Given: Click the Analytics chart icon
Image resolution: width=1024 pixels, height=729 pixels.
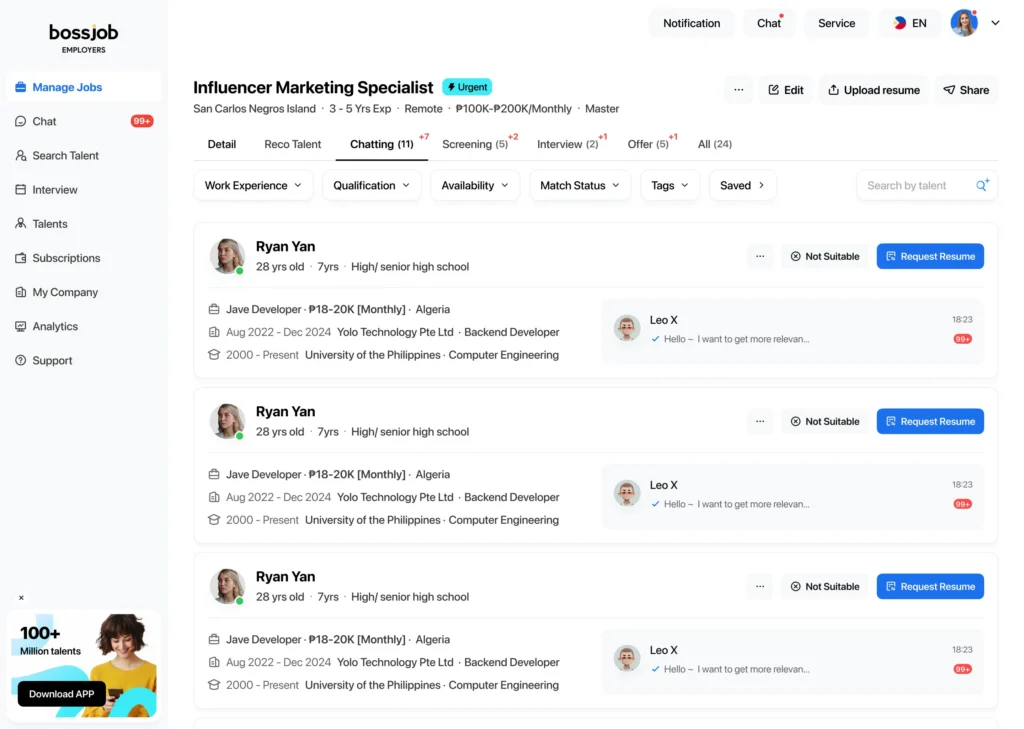Looking at the screenshot, I should coord(20,326).
